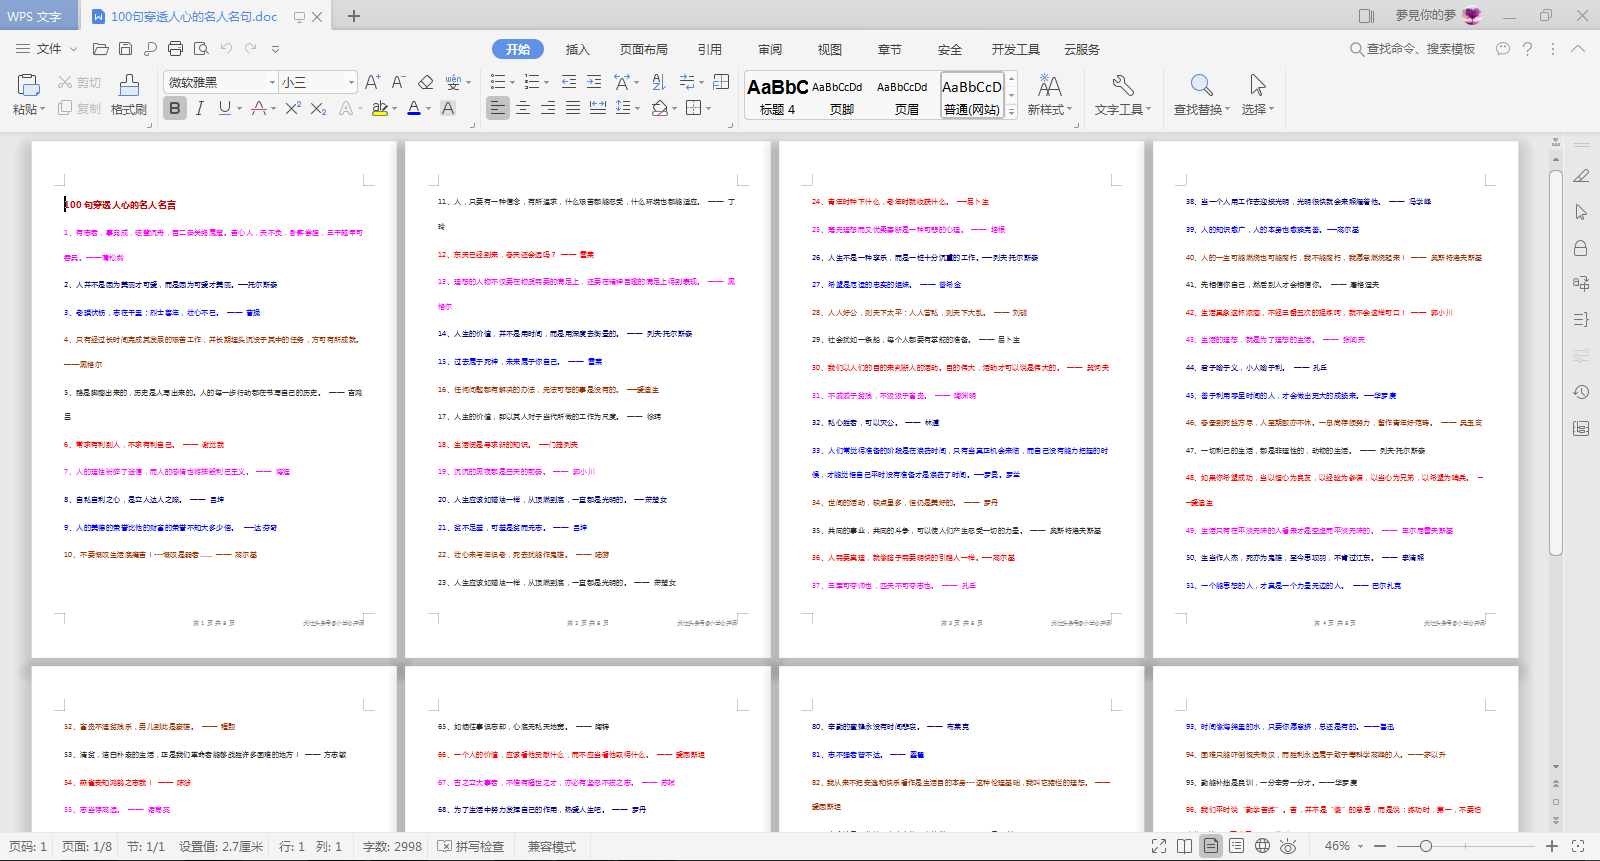This screenshot has height=861, width=1600.
Task: Toggle page layout view in status bar
Action: click(1211, 846)
